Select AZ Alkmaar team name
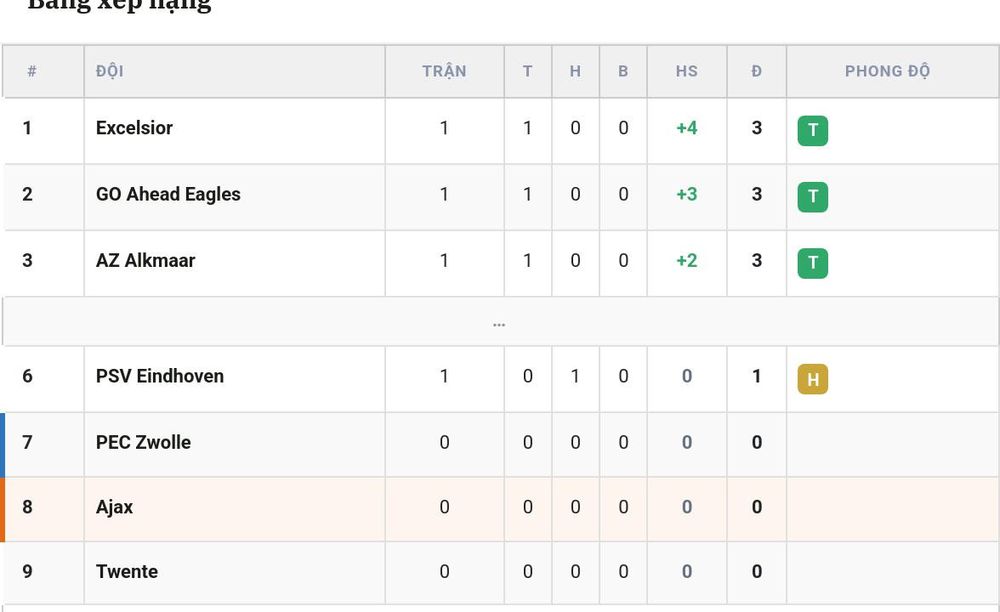The height and width of the screenshot is (612, 1000). point(145,261)
